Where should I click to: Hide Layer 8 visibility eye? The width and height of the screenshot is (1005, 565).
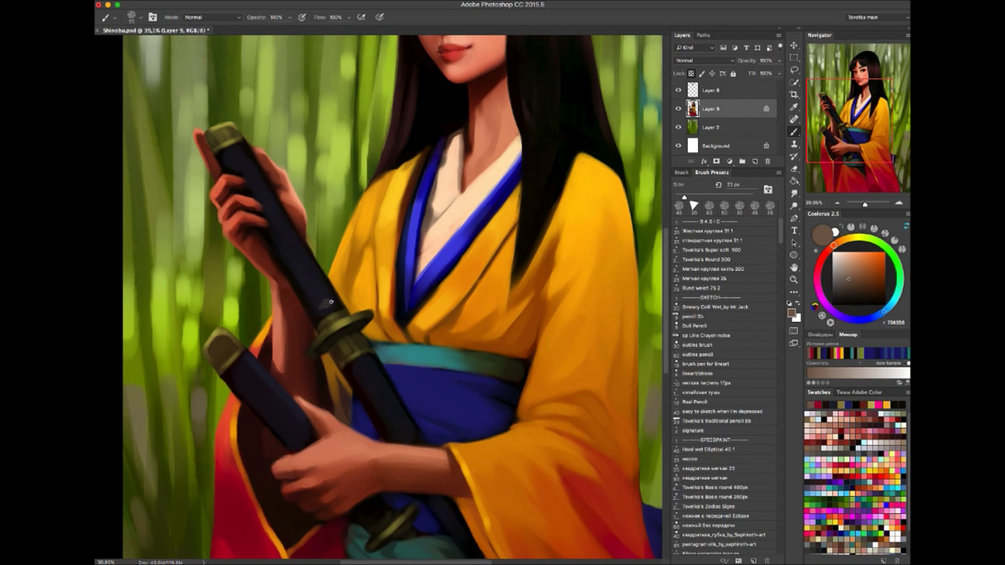[678, 90]
